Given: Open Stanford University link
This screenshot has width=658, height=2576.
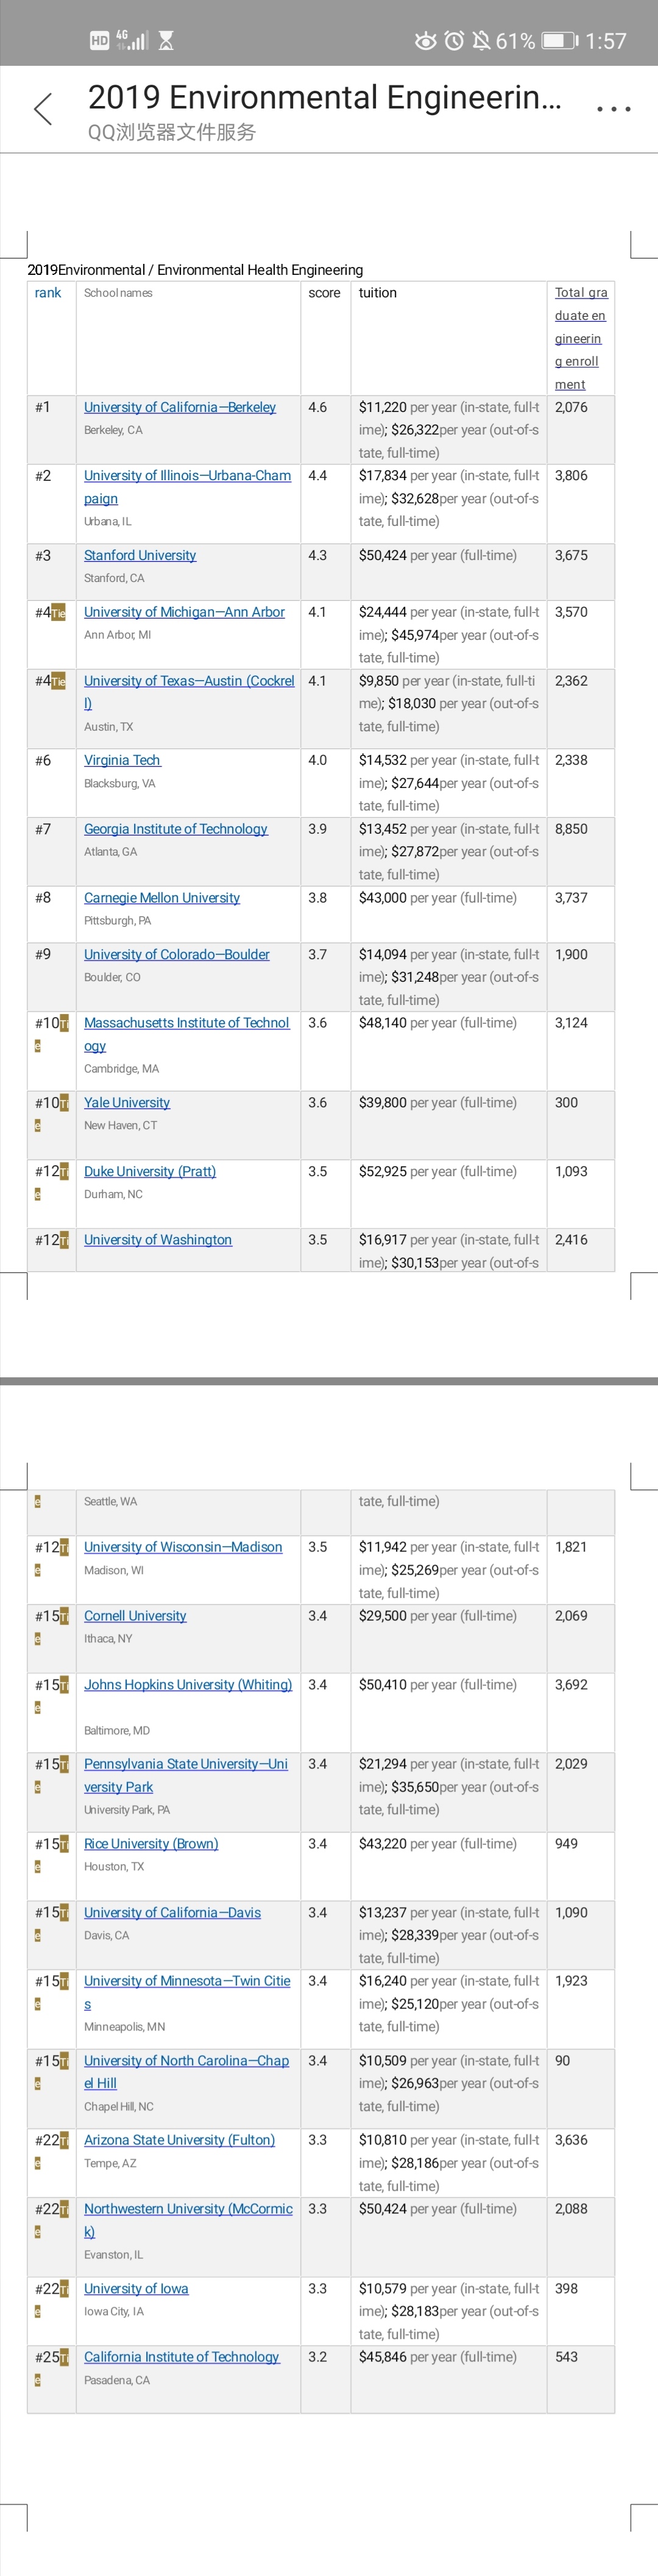Looking at the screenshot, I should 140,555.
